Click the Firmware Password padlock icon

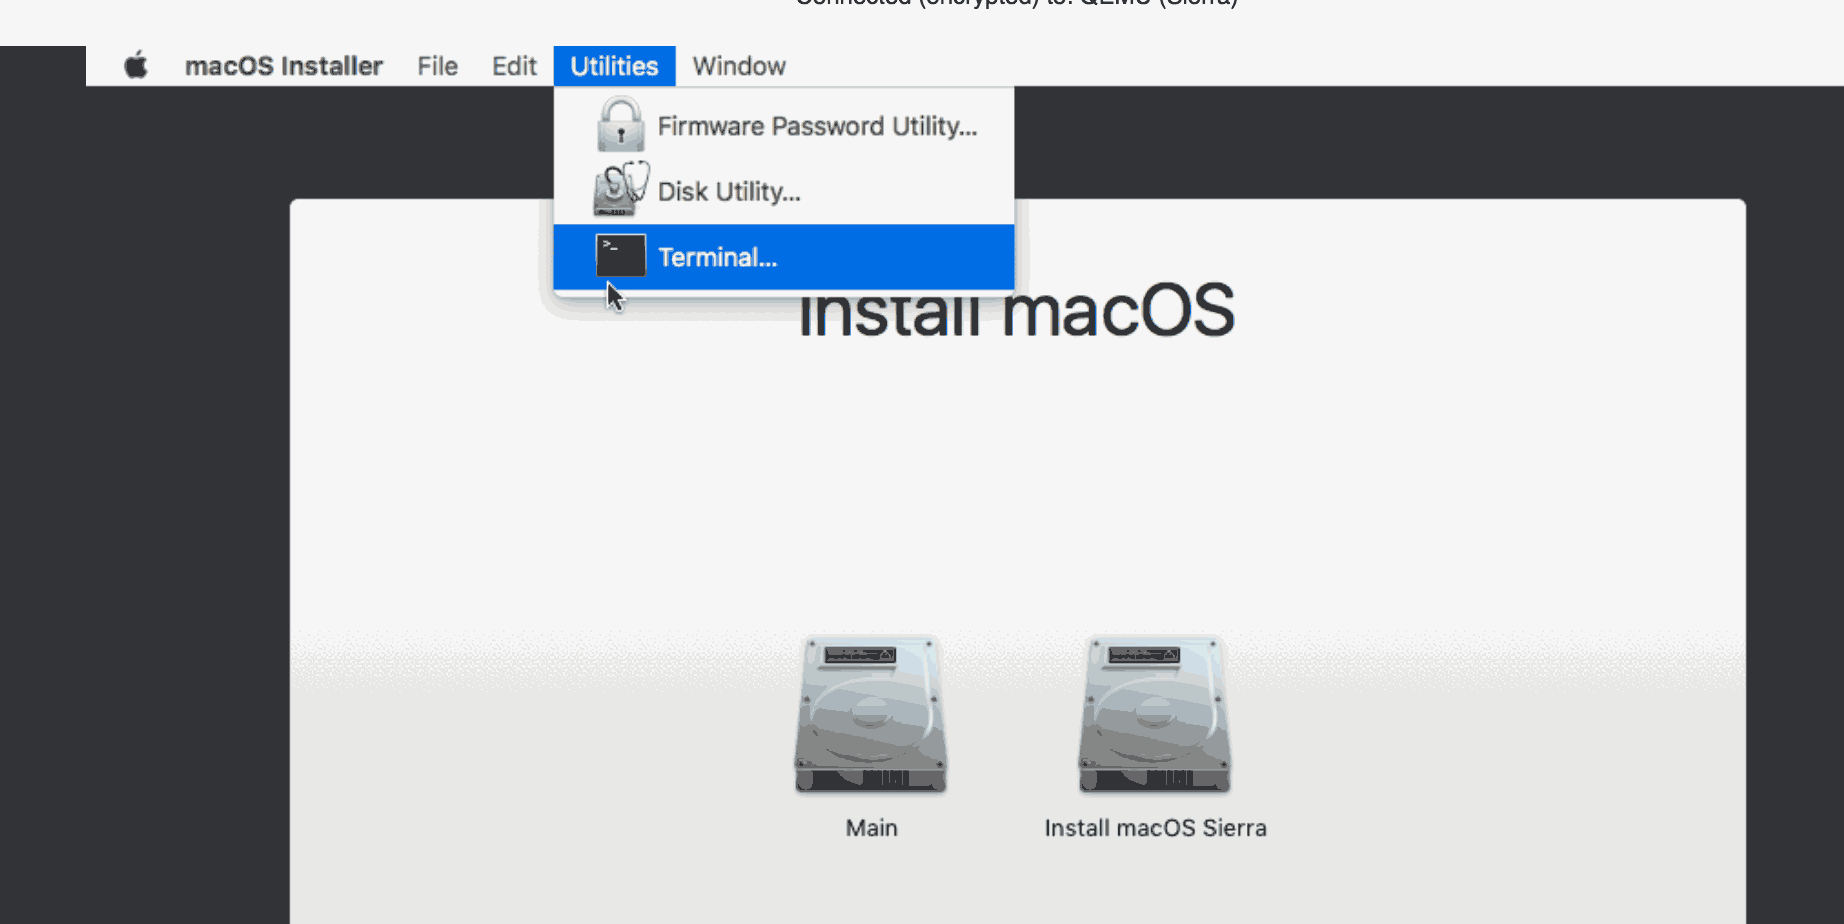[620, 125]
